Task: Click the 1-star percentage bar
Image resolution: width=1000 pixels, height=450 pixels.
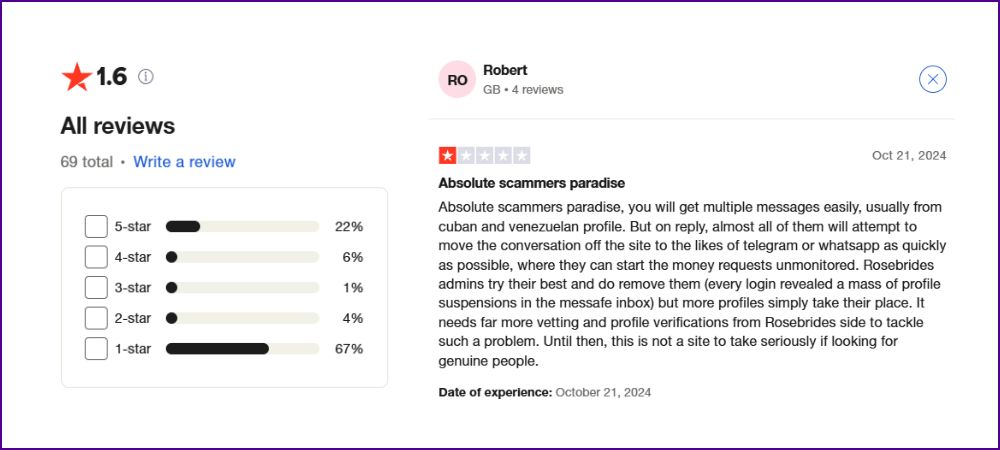Action: pyautogui.click(x=242, y=349)
